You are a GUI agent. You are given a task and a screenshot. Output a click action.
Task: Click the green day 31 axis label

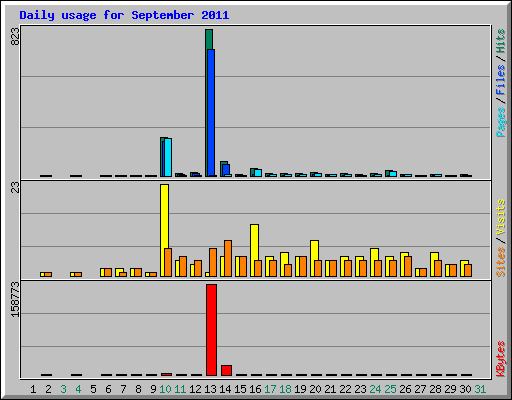(480, 389)
